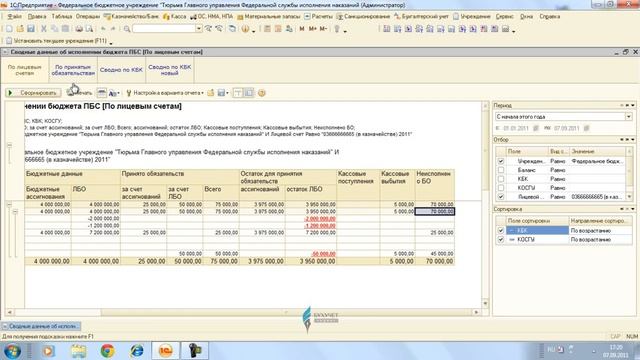This screenshot has width=640, height=360.
Task: Click the save settings diskette icon in report toolbar
Action: tap(221, 93)
